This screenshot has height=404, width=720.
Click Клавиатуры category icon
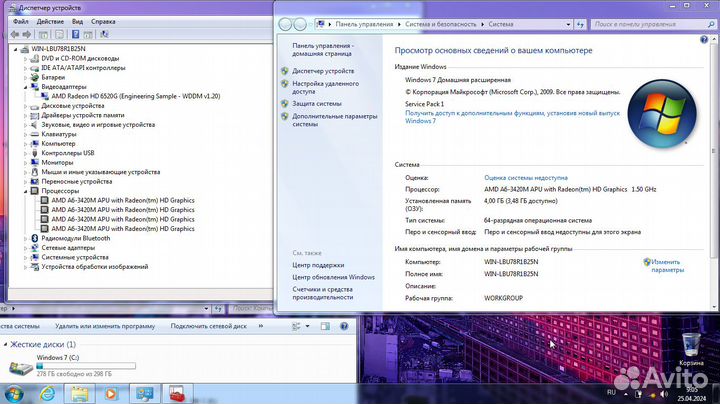pyautogui.click(x=34, y=135)
